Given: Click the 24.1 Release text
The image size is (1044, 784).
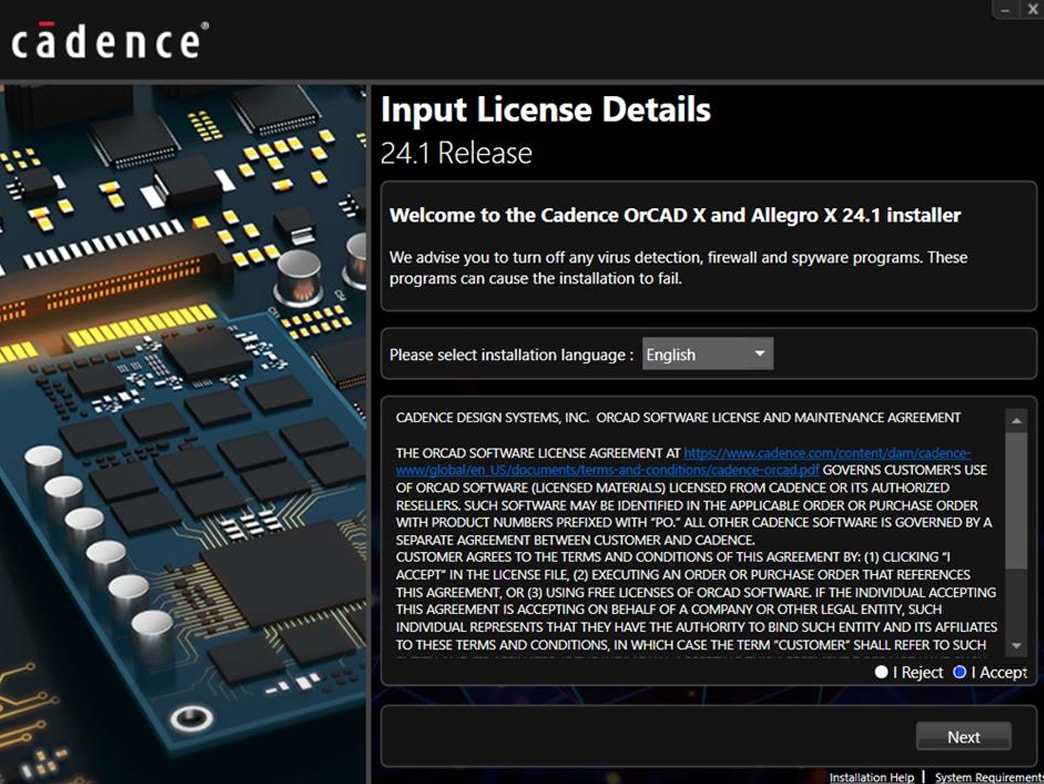Looking at the screenshot, I should (456, 153).
